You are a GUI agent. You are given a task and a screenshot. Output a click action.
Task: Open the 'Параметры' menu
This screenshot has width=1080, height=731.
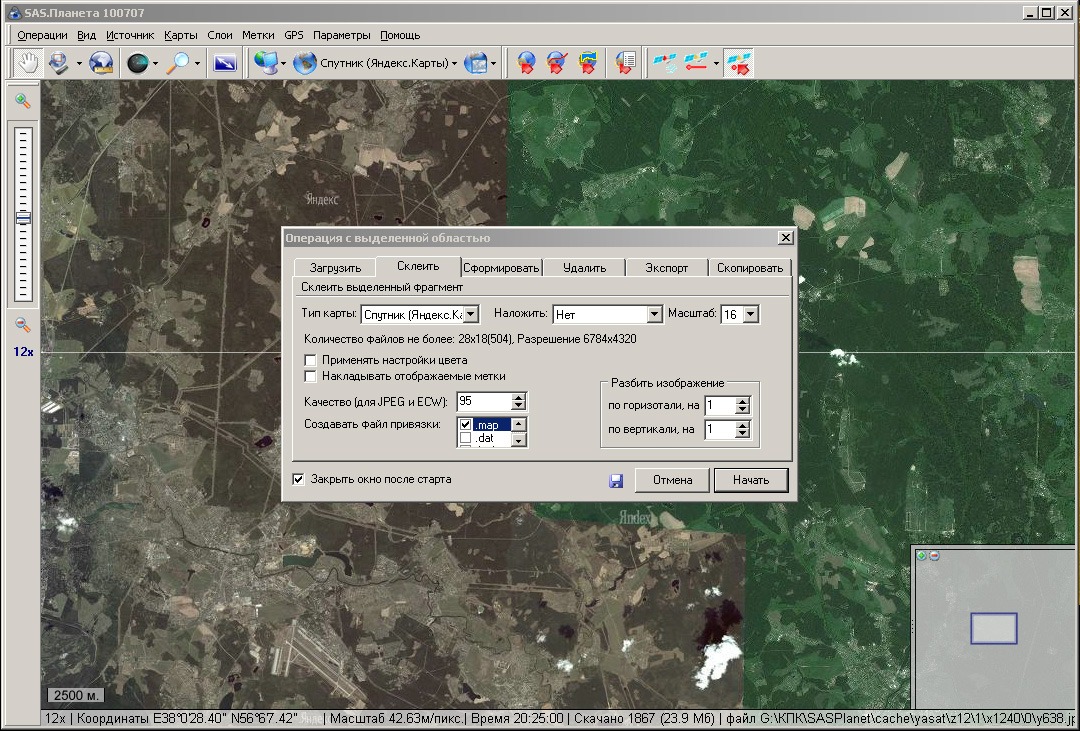point(342,35)
